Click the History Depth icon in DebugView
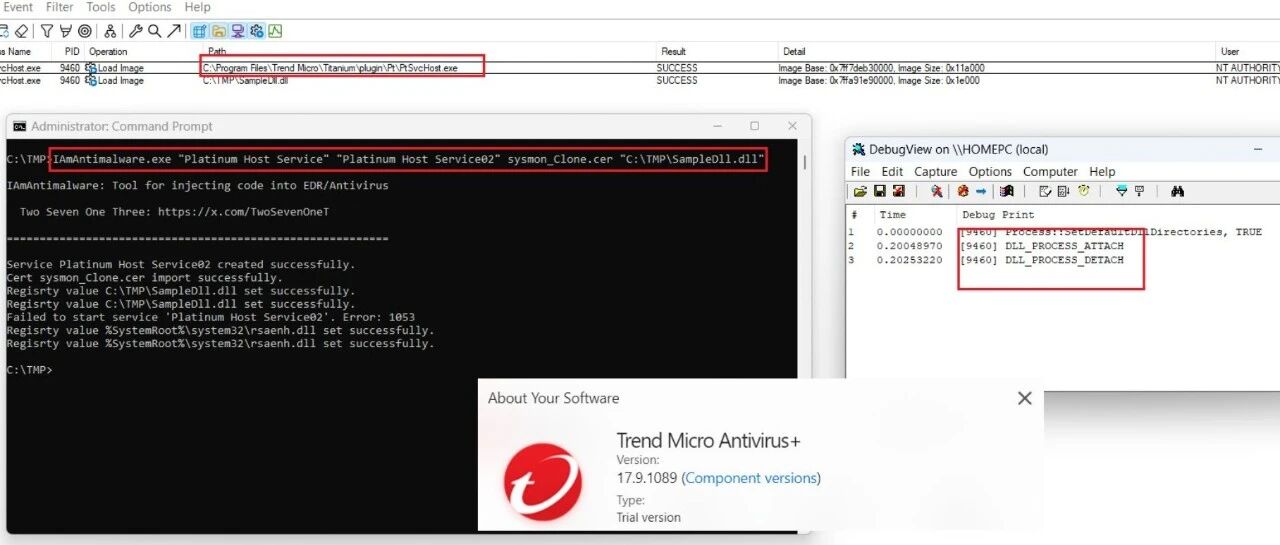The height and width of the screenshot is (545, 1280). click(x=1045, y=191)
